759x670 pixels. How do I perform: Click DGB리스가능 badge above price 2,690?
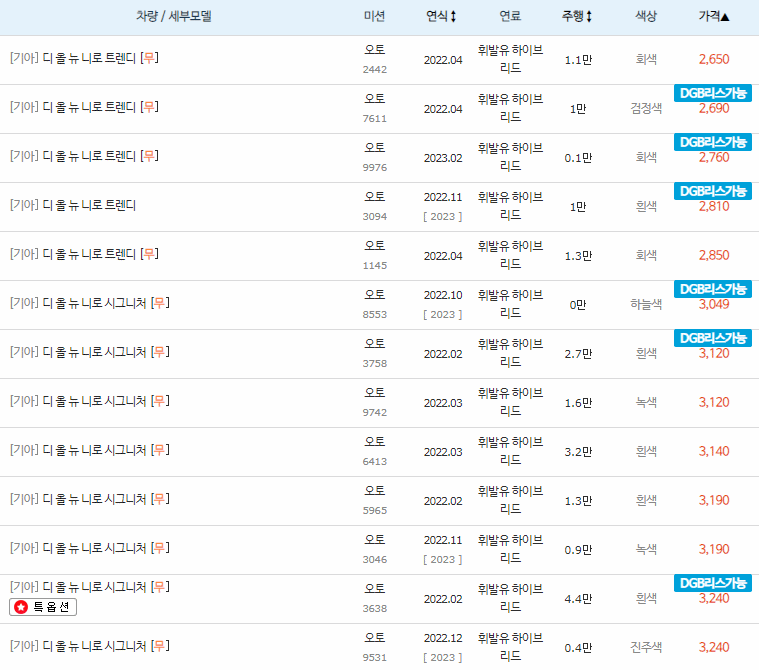pos(713,93)
